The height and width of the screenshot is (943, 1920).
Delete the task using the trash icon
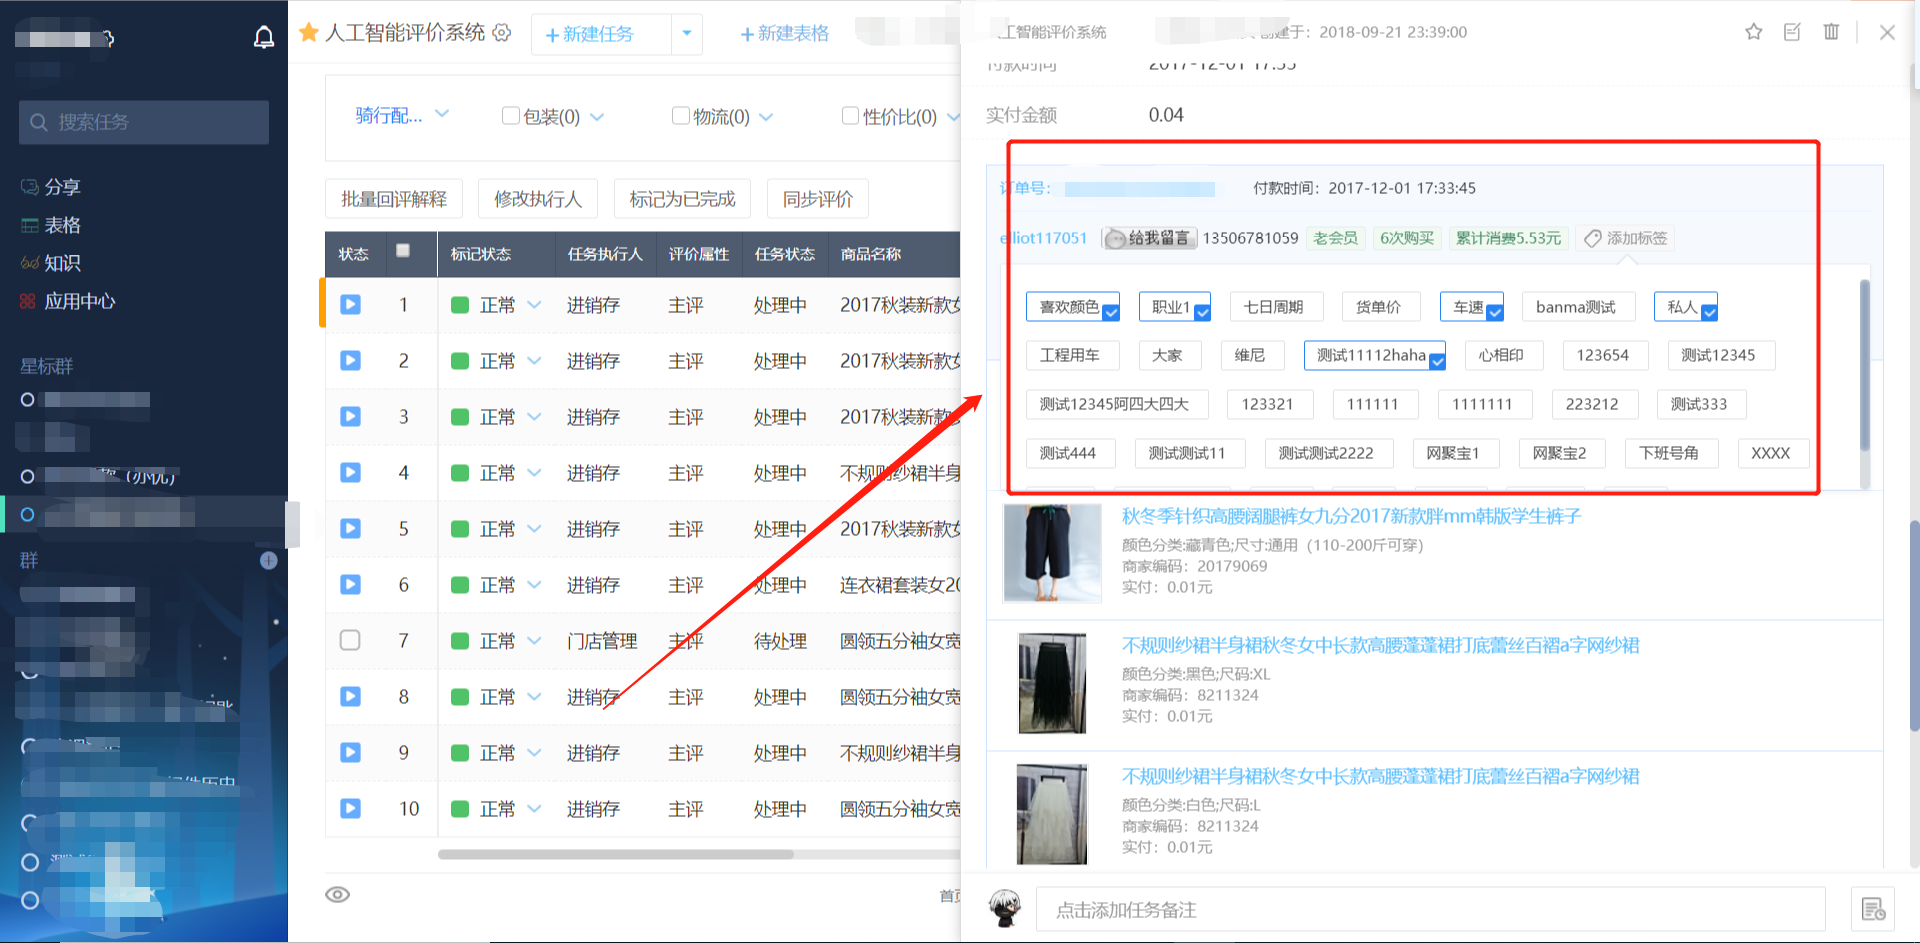coord(1831,32)
